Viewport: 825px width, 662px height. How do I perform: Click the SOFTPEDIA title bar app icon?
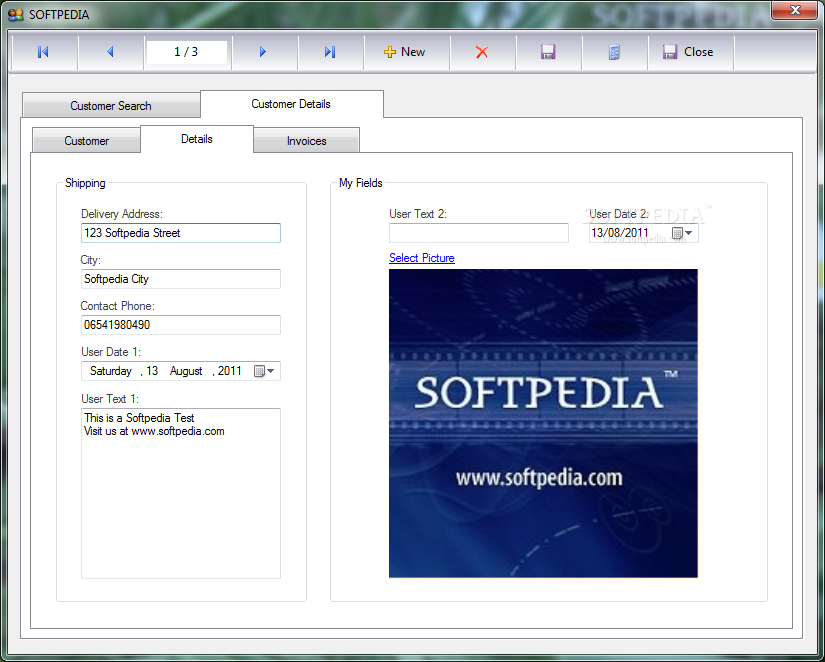tap(16, 14)
